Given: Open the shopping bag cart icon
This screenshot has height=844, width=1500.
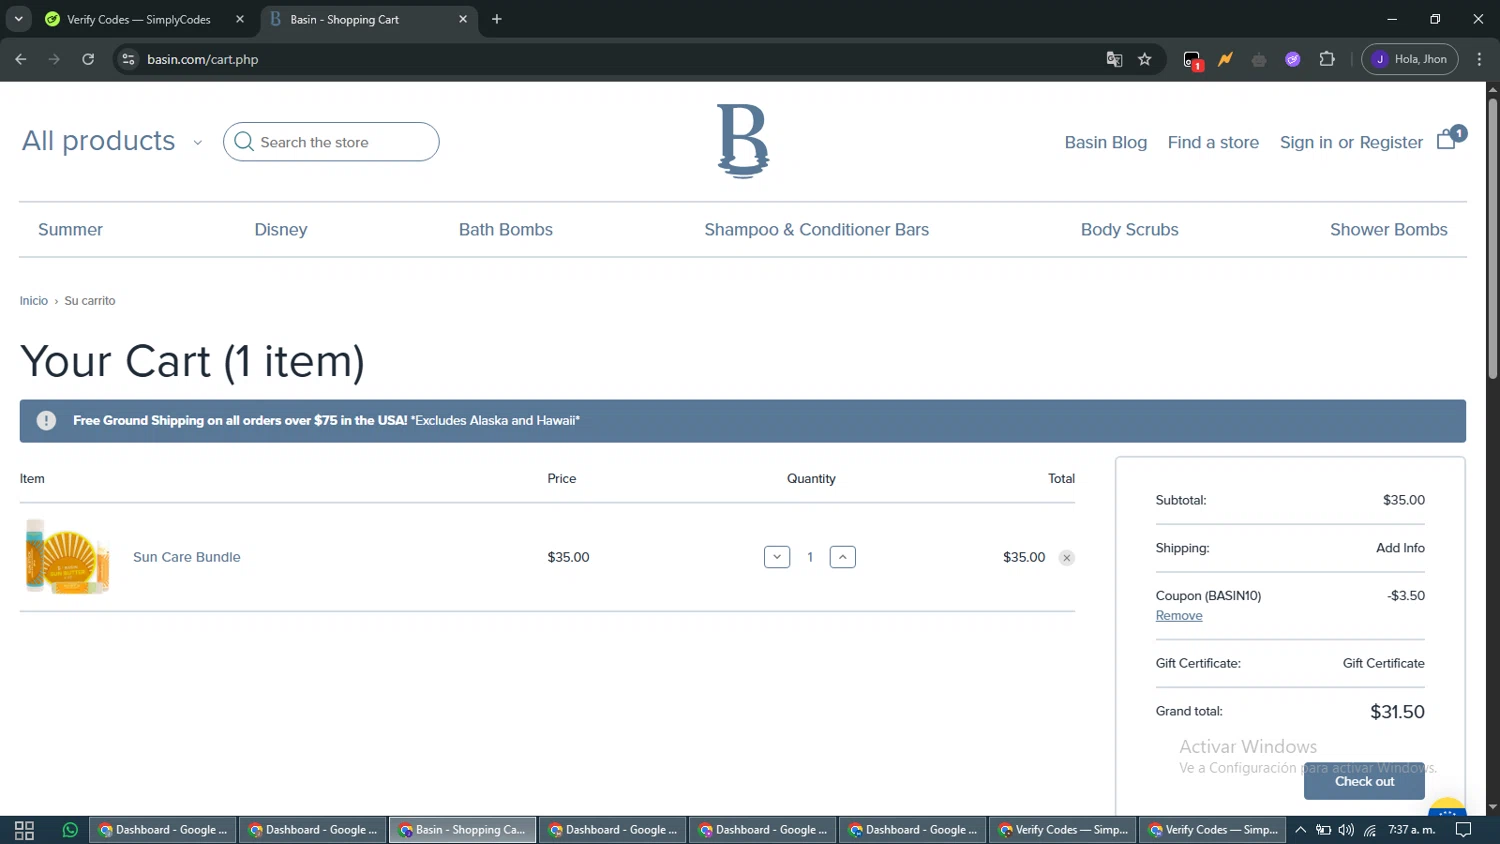Looking at the screenshot, I should [1446, 140].
